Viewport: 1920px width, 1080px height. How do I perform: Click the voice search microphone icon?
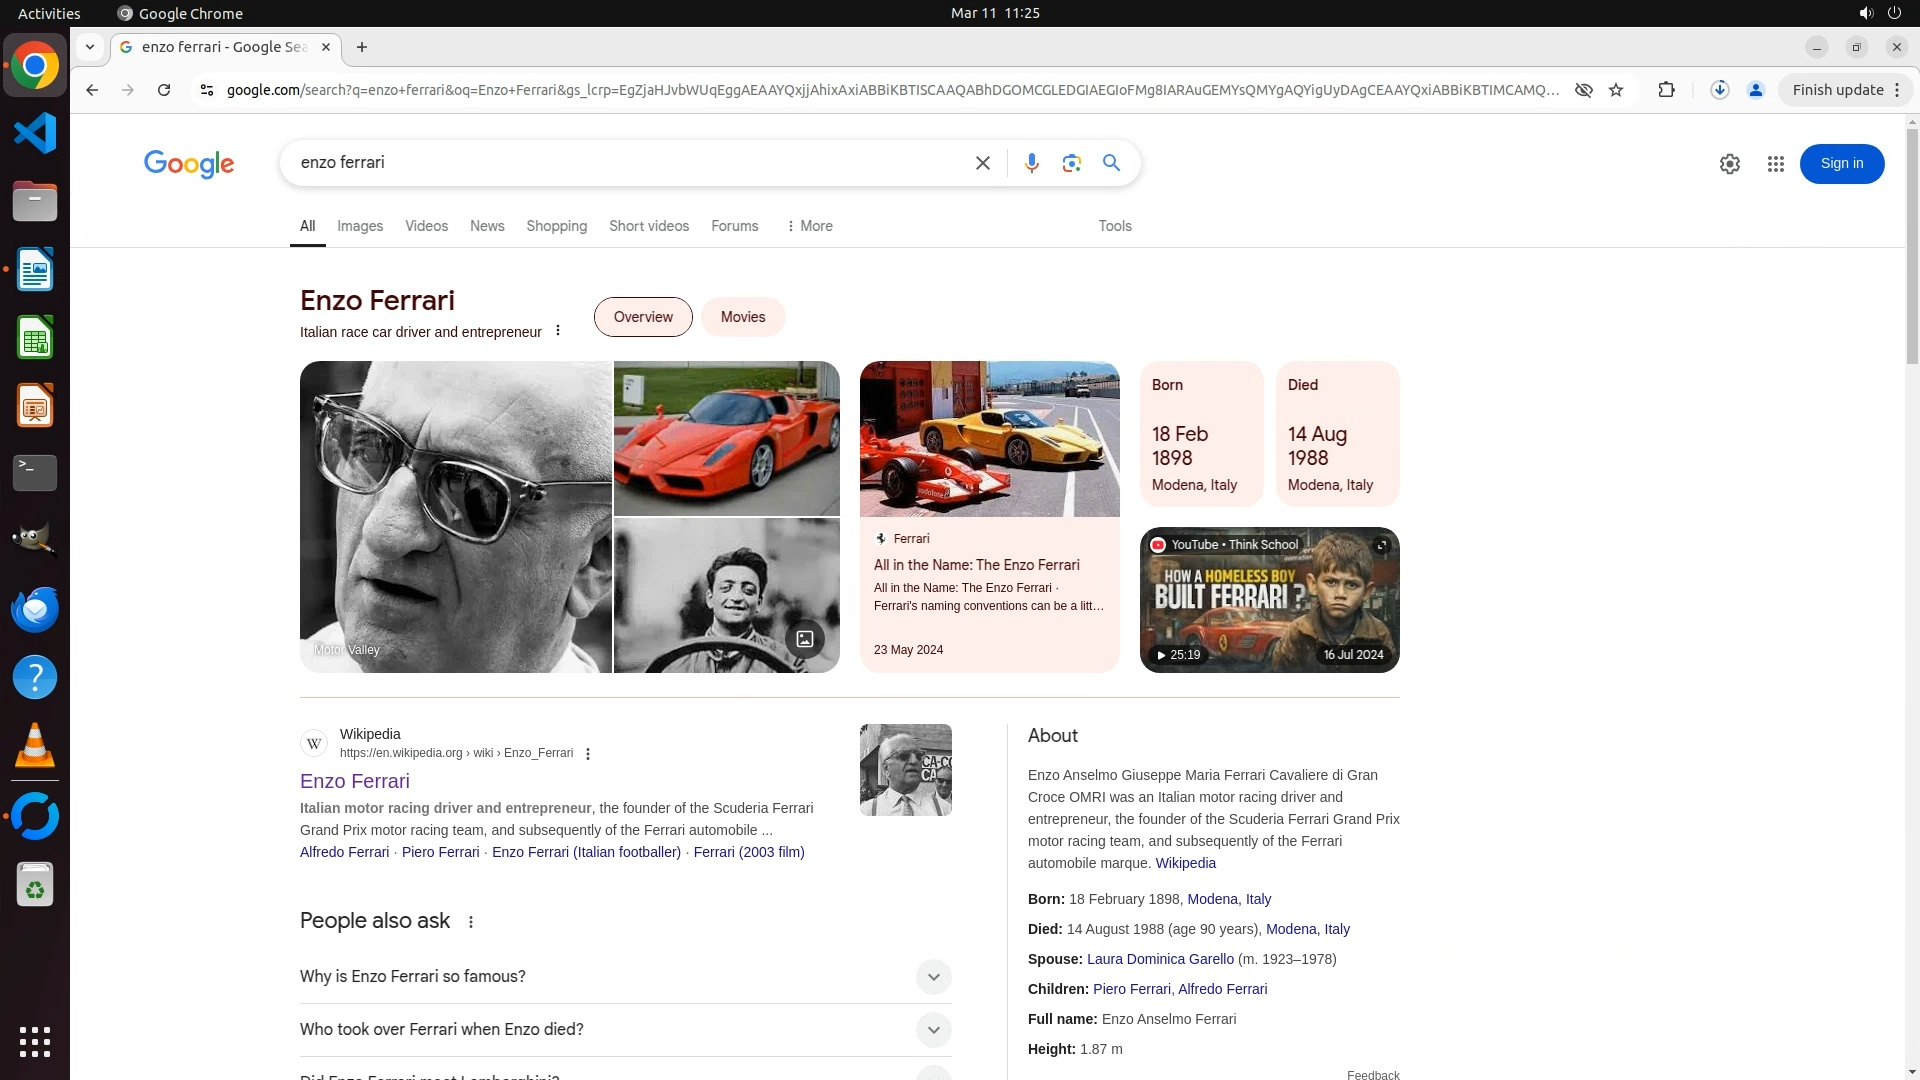1031,163
